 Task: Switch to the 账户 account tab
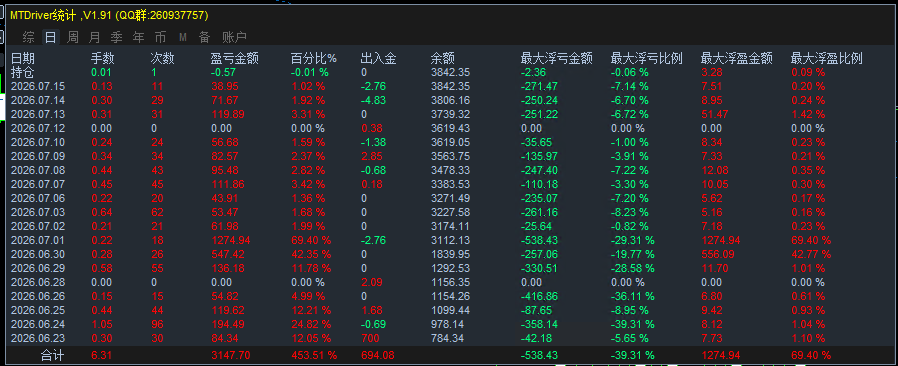234,38
